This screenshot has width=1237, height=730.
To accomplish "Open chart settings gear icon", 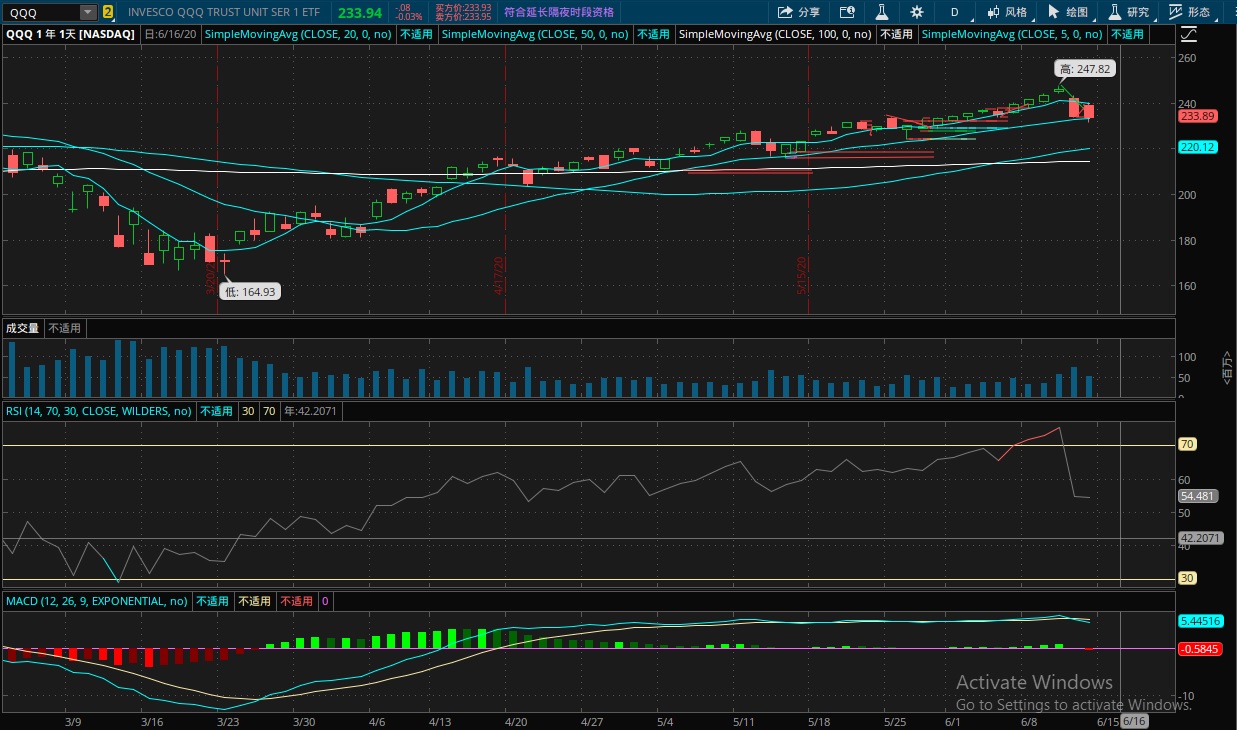I will coord(917,12).
